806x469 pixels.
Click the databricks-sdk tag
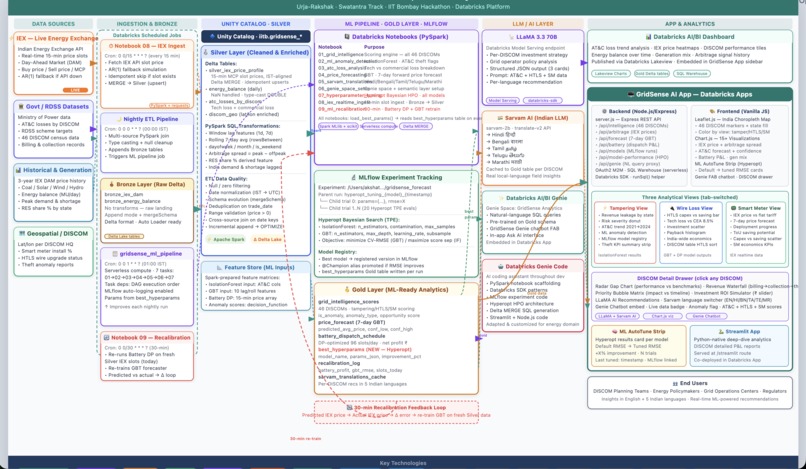pyautogui.click(x=542, y=101)
